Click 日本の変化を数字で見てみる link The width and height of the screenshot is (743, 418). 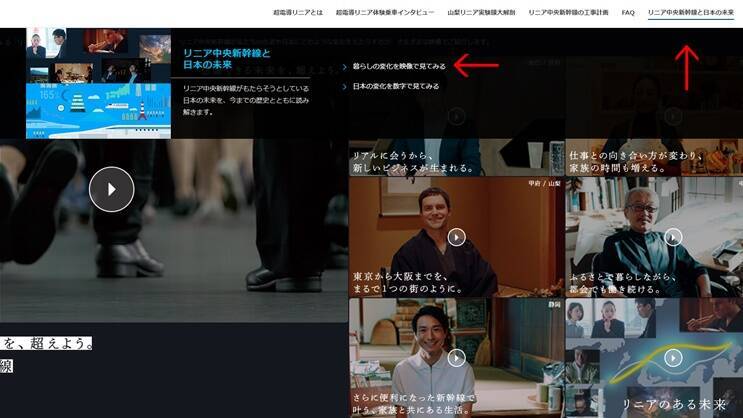pos(395,86)
